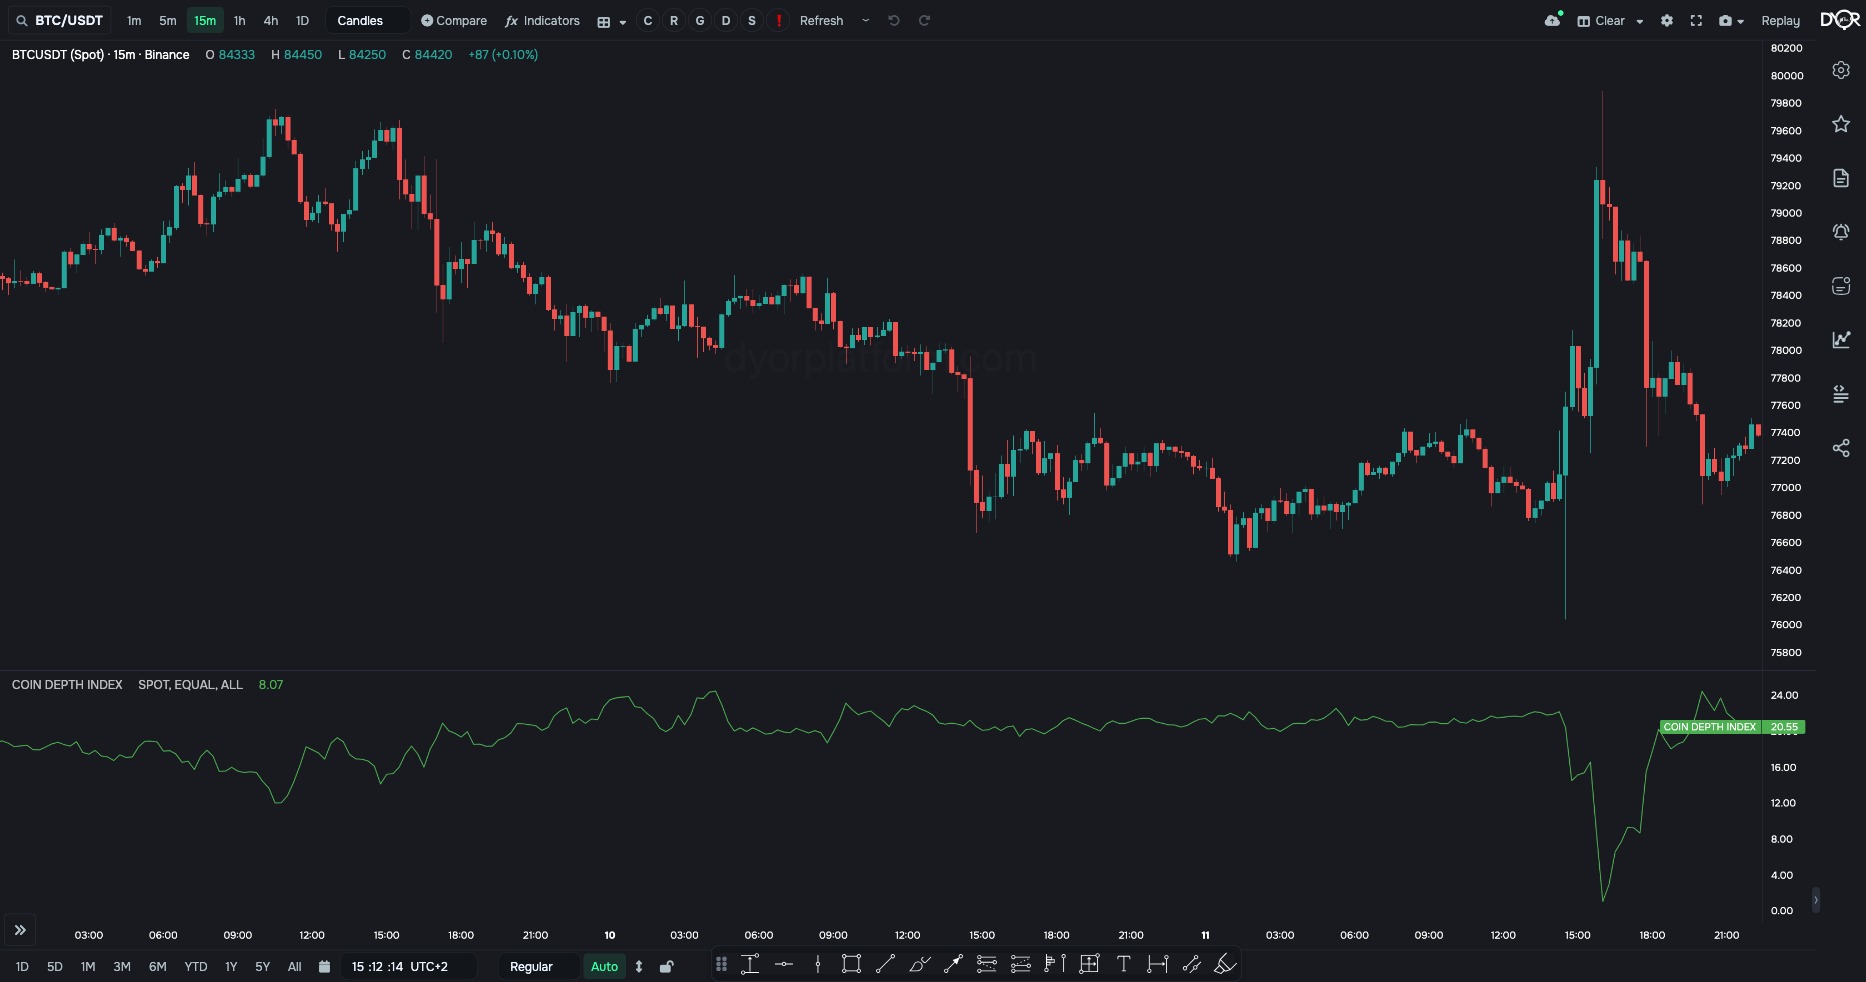Open the Candles chart type dropdown
Image resolution: width=1866 pixels, height=982 pixels.
point(367,20)
